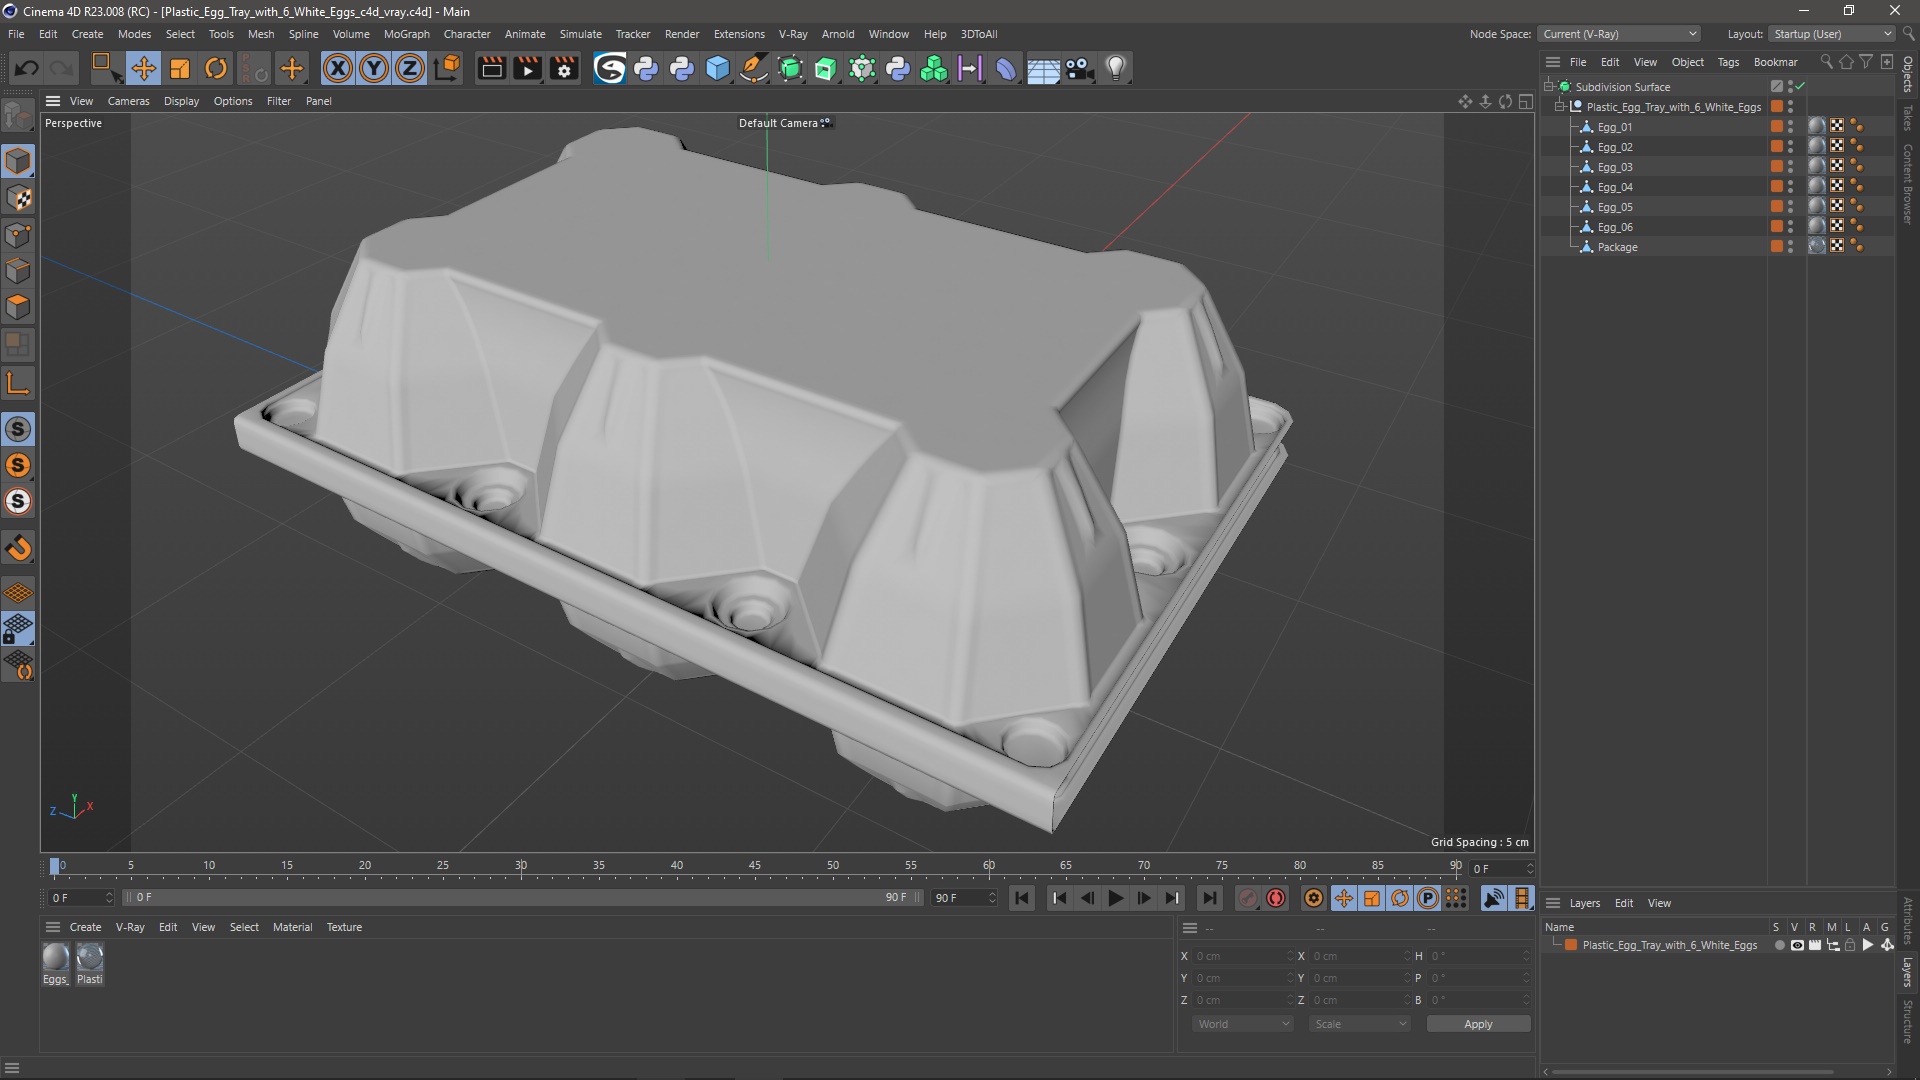This screenshot has height=1080, width=1920.
Task: Open the viewport Cameras menu
Action: pyautogui.click(x=128, y=101)
